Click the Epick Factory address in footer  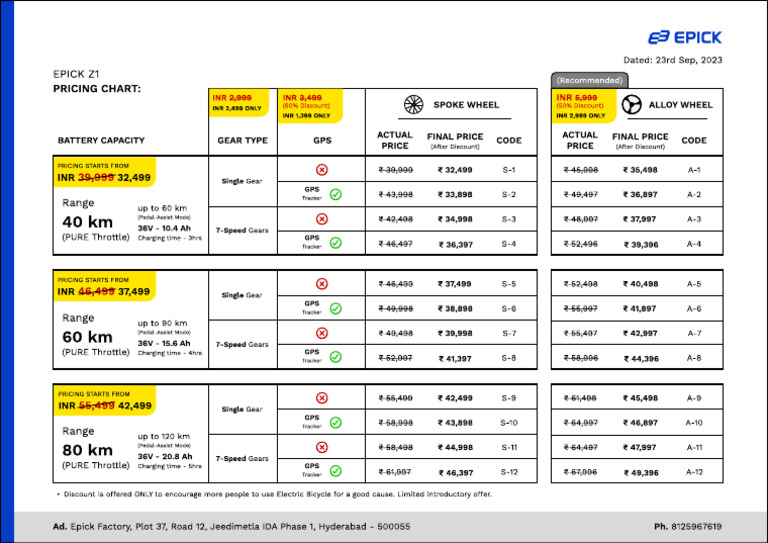(x=232, y=527)
